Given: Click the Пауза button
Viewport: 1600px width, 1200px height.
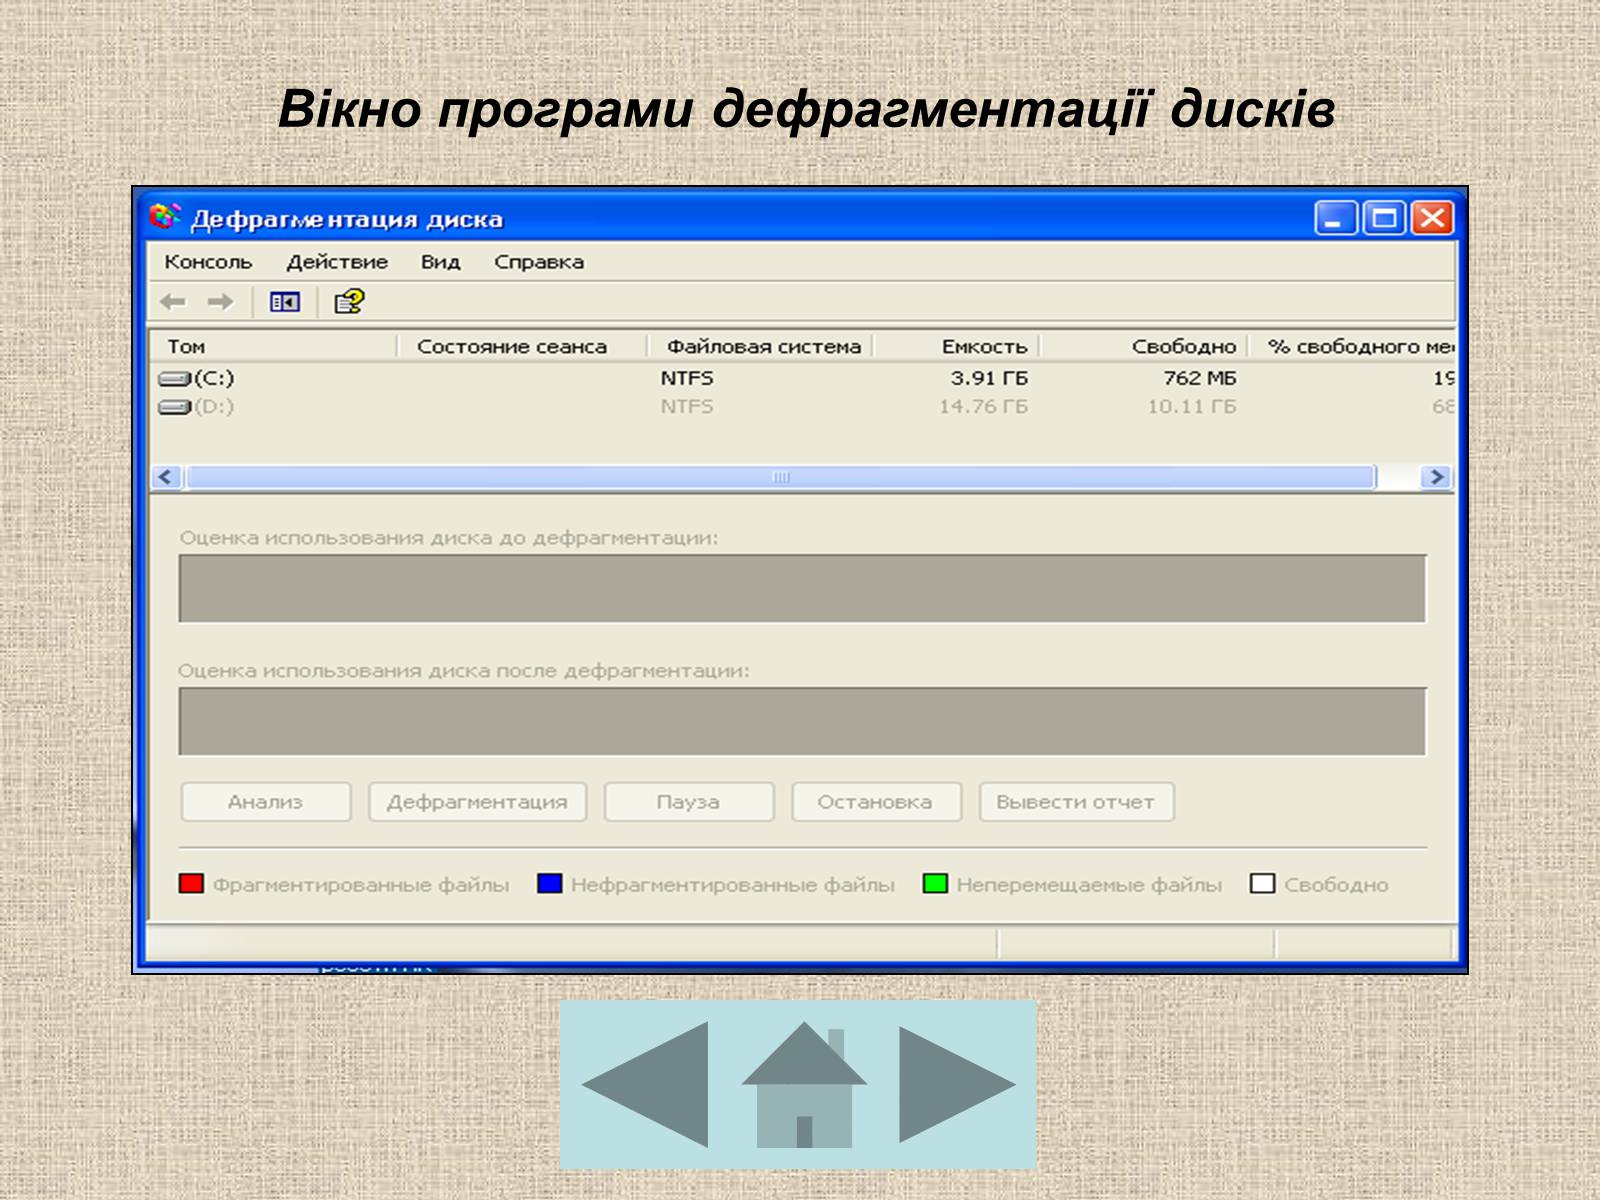Looking at the screenshot, I should (x=689, y=802).
